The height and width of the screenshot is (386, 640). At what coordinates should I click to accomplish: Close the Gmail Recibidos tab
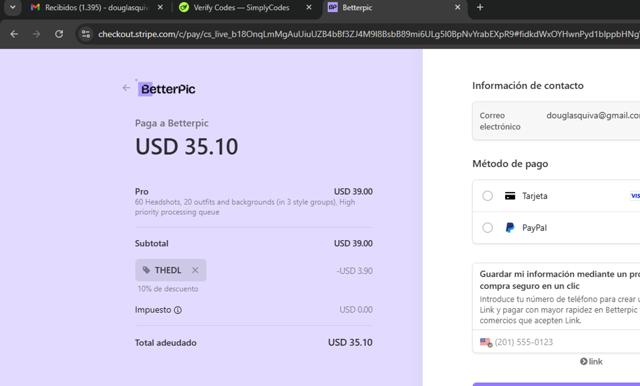(x=160, y=7)
